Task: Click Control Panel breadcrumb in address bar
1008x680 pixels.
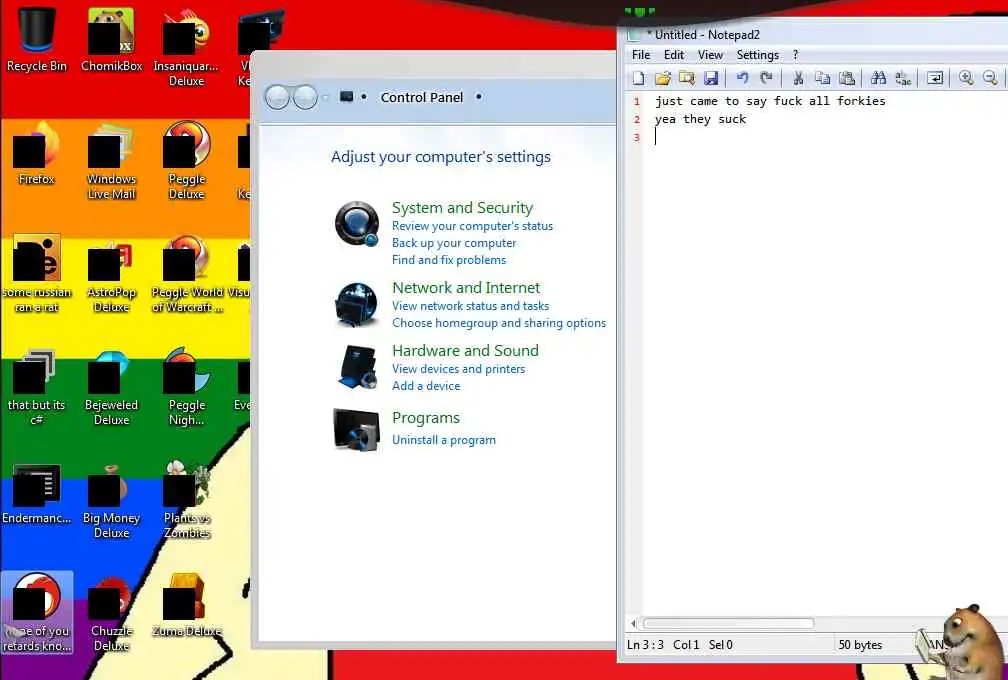Action: [422, 97]
